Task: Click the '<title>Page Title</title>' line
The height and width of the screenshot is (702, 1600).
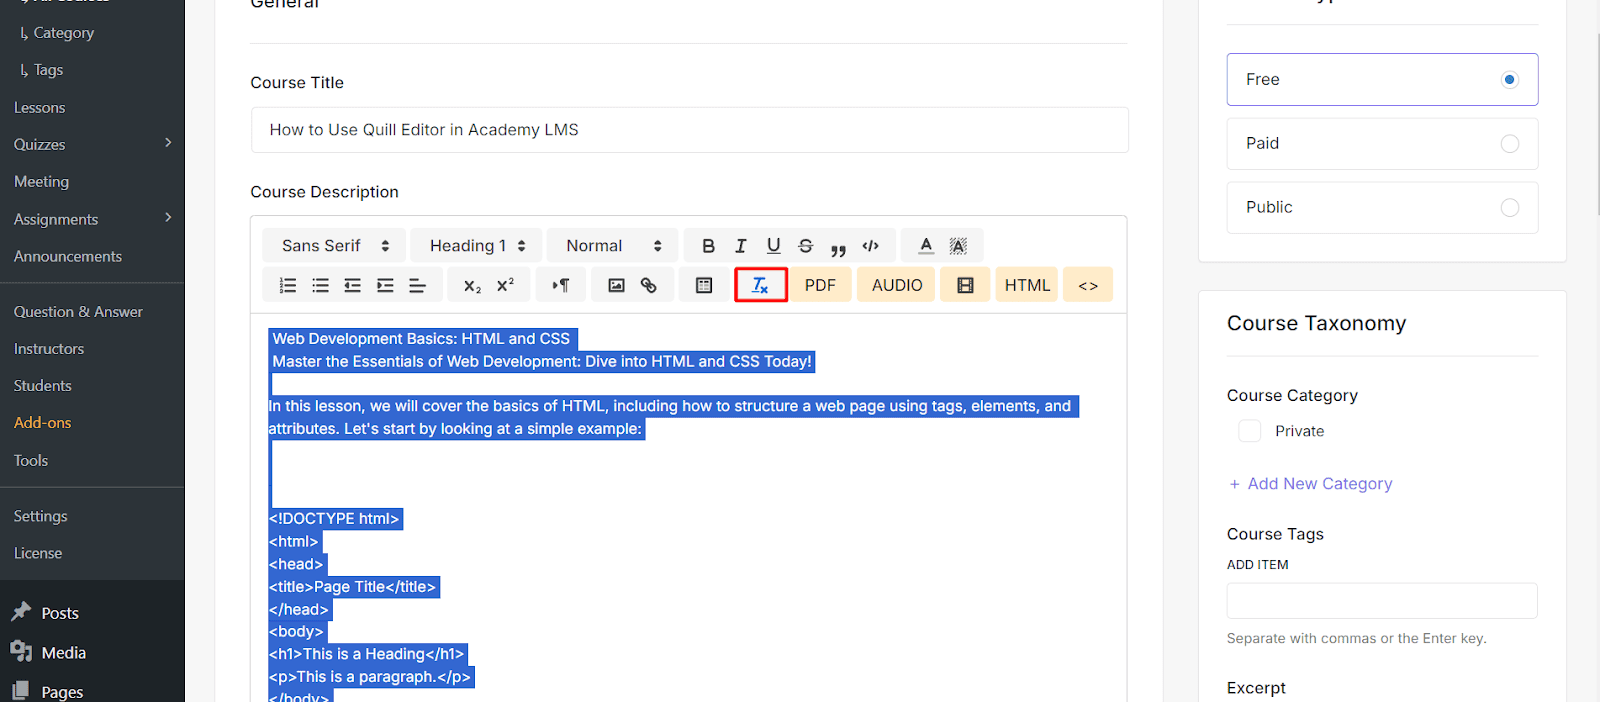Action: [x=354, y=587]
